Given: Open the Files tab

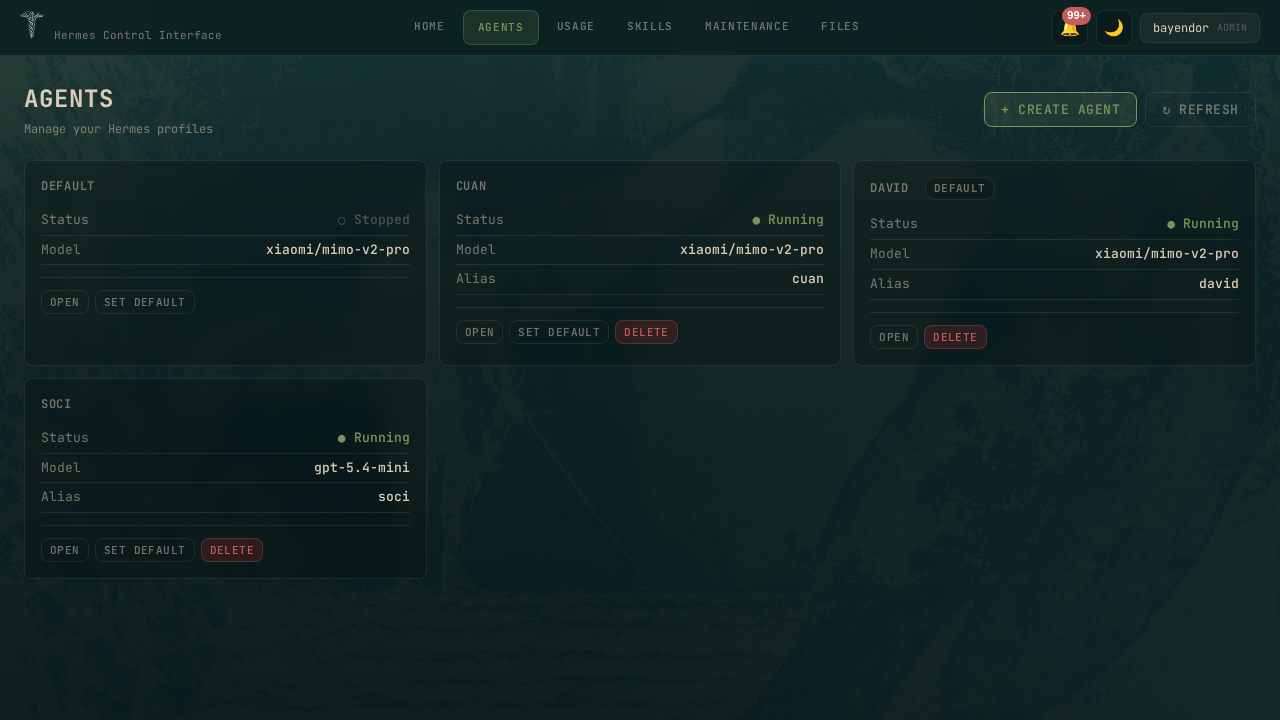Looking at the screenshot, I should [x=840, y=27].
